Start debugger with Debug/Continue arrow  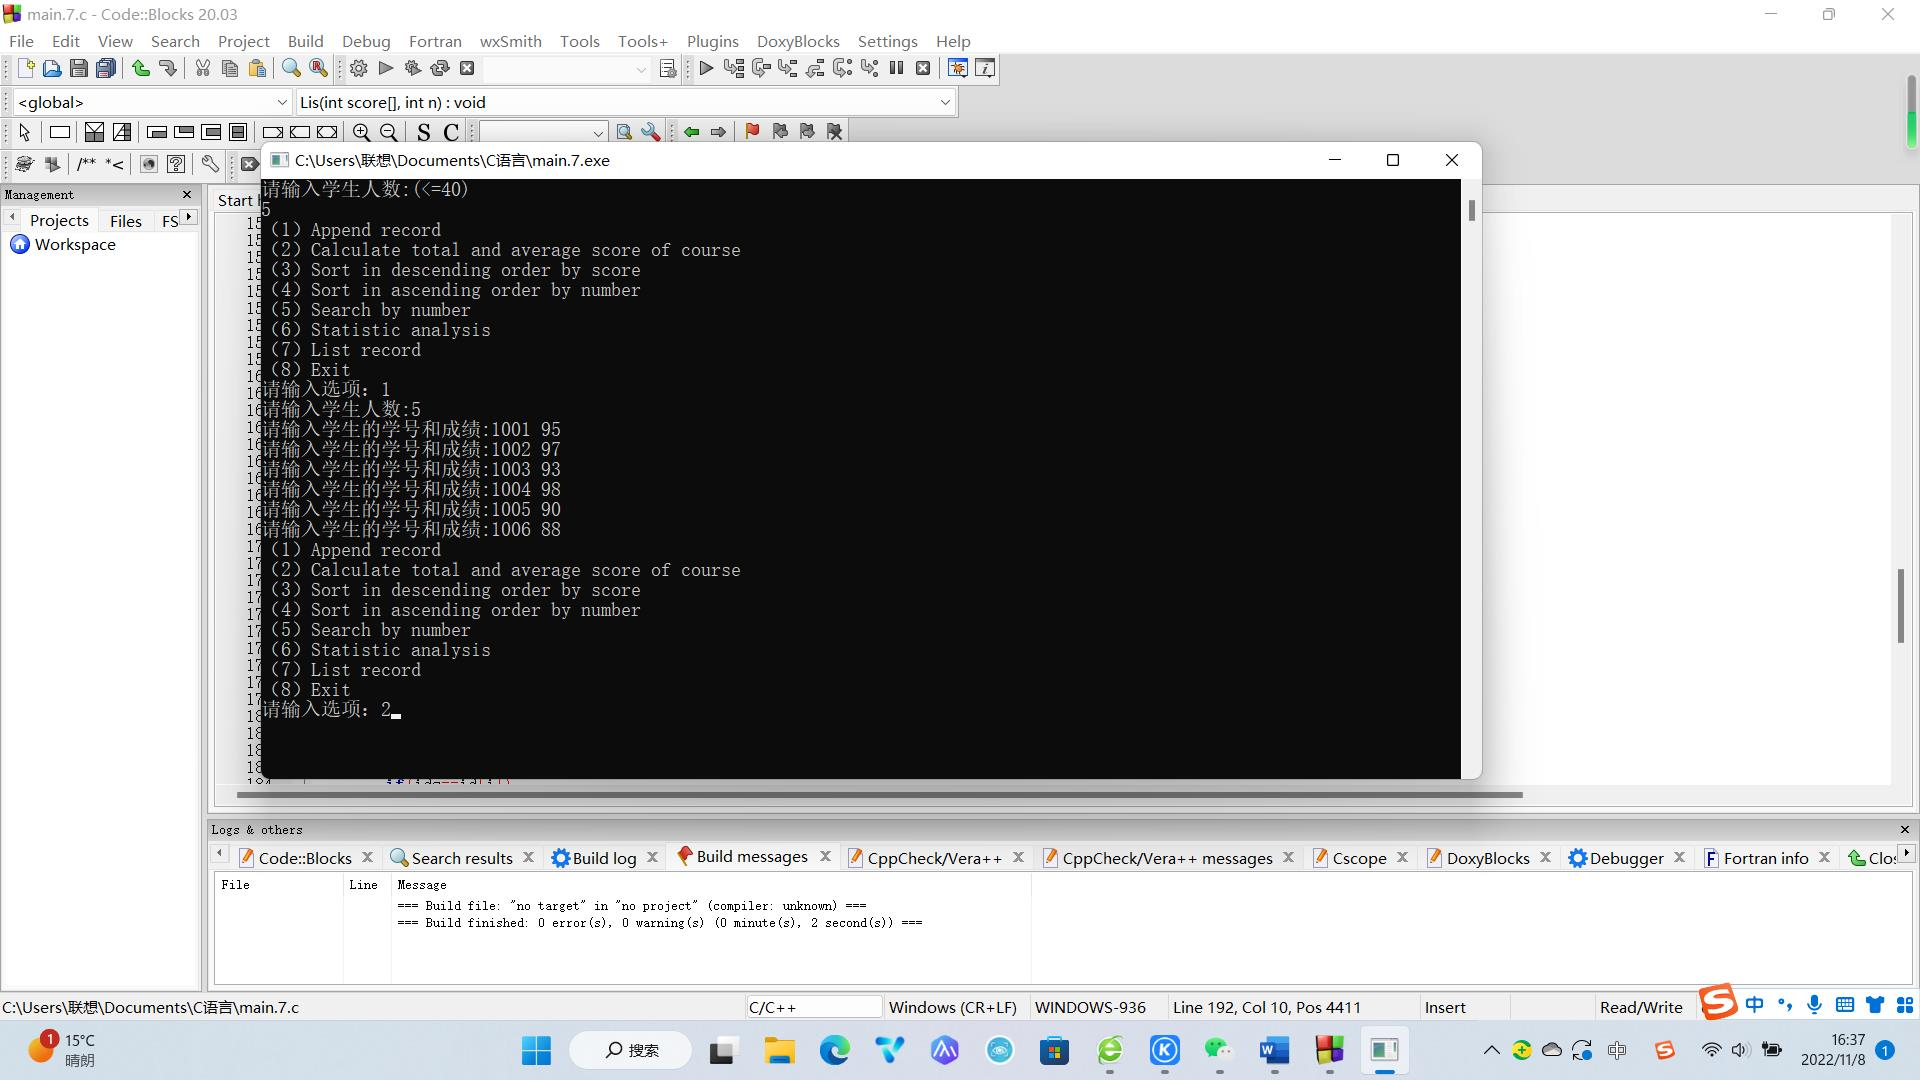pyautogui.click(x=706, y=68)
